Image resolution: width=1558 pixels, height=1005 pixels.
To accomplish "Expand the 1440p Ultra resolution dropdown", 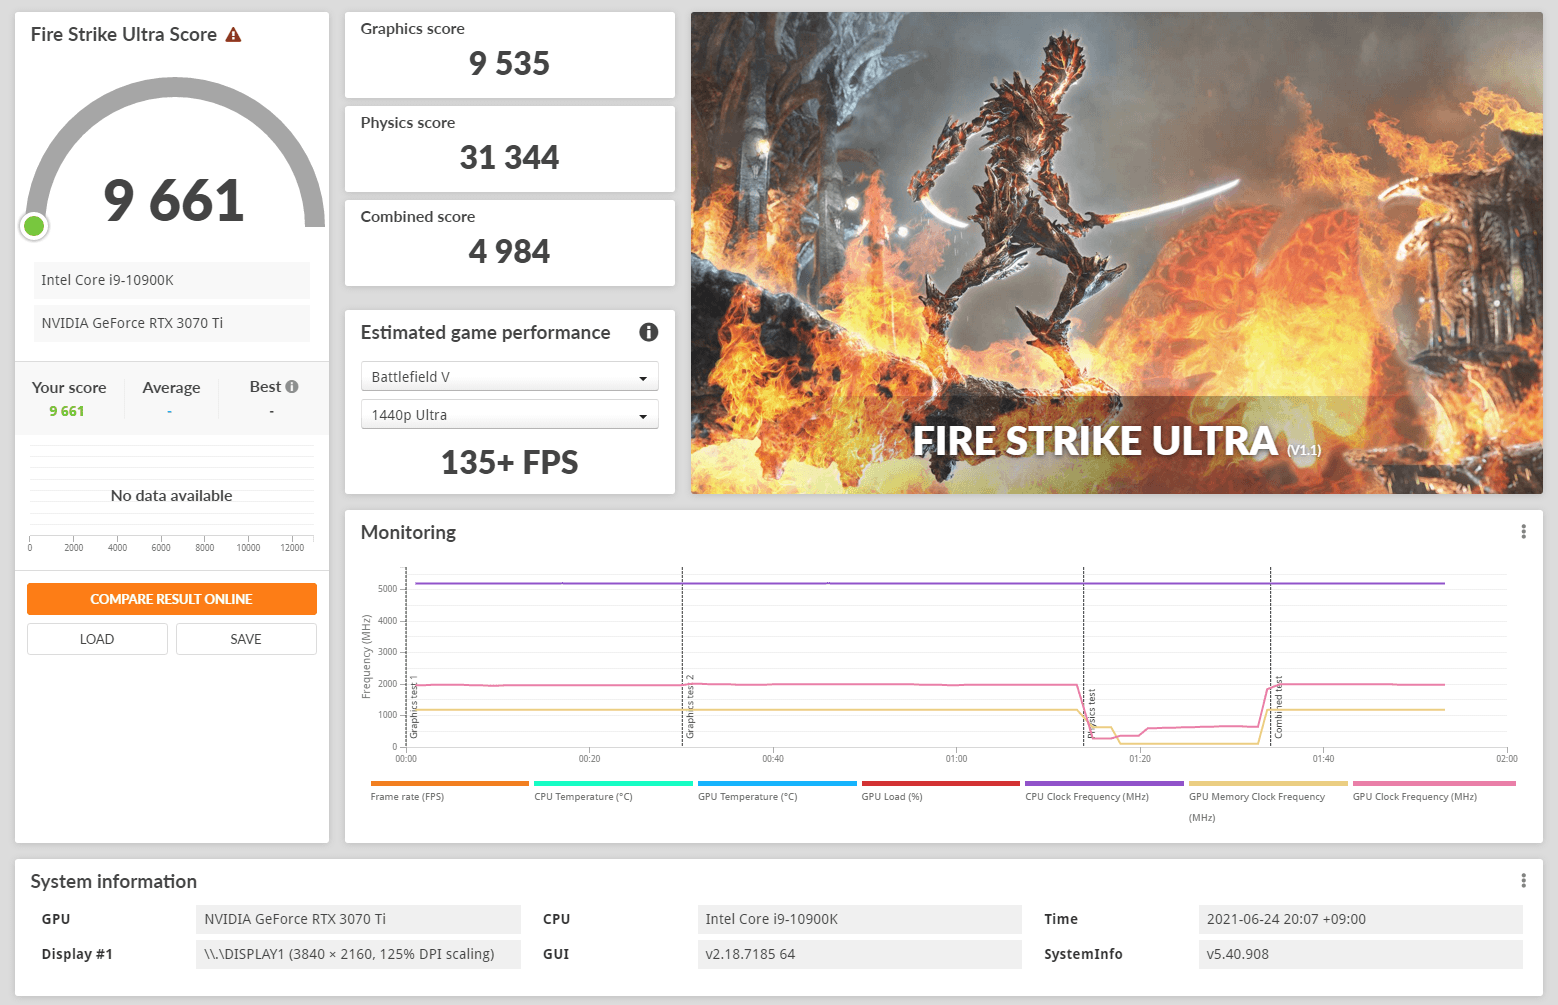I will pos(509,415).
